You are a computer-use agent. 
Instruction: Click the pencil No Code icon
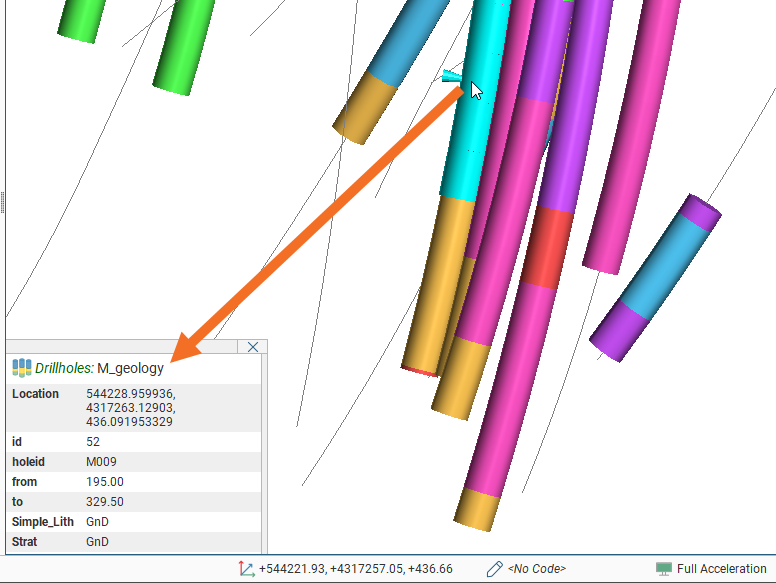tap(494, 569)
